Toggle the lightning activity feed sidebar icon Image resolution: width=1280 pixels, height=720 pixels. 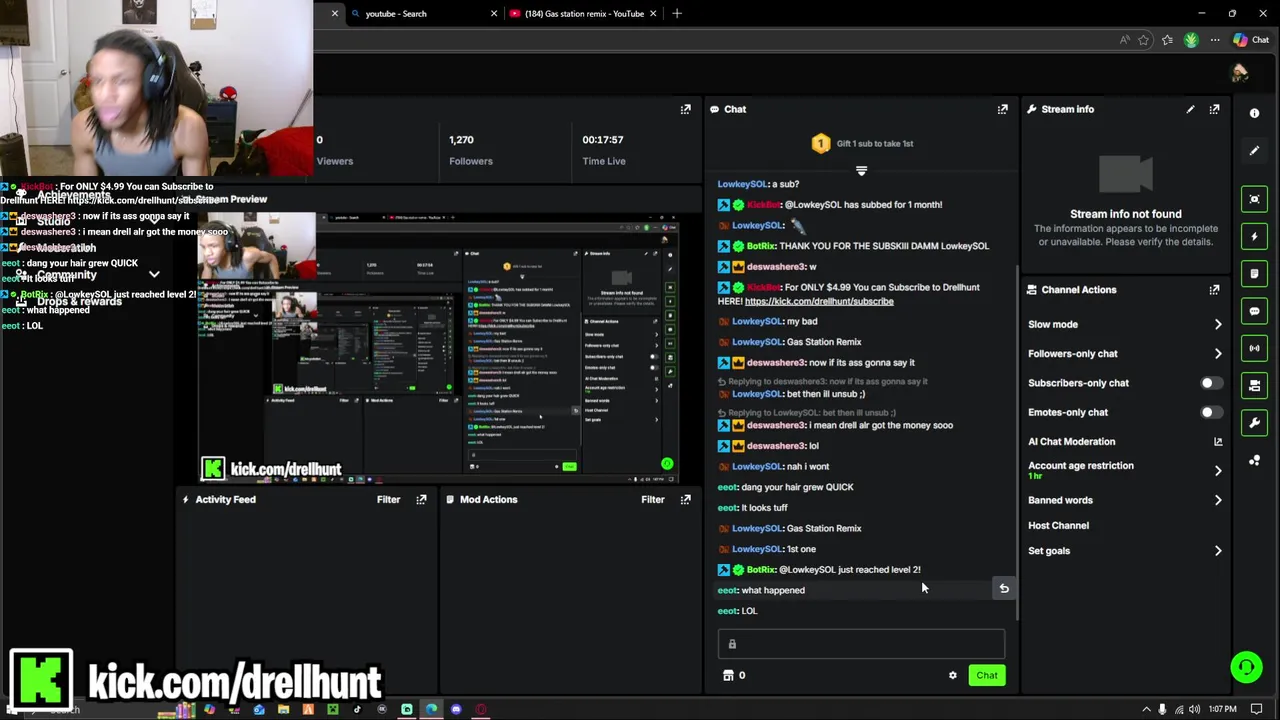(x=1254, y=237)
